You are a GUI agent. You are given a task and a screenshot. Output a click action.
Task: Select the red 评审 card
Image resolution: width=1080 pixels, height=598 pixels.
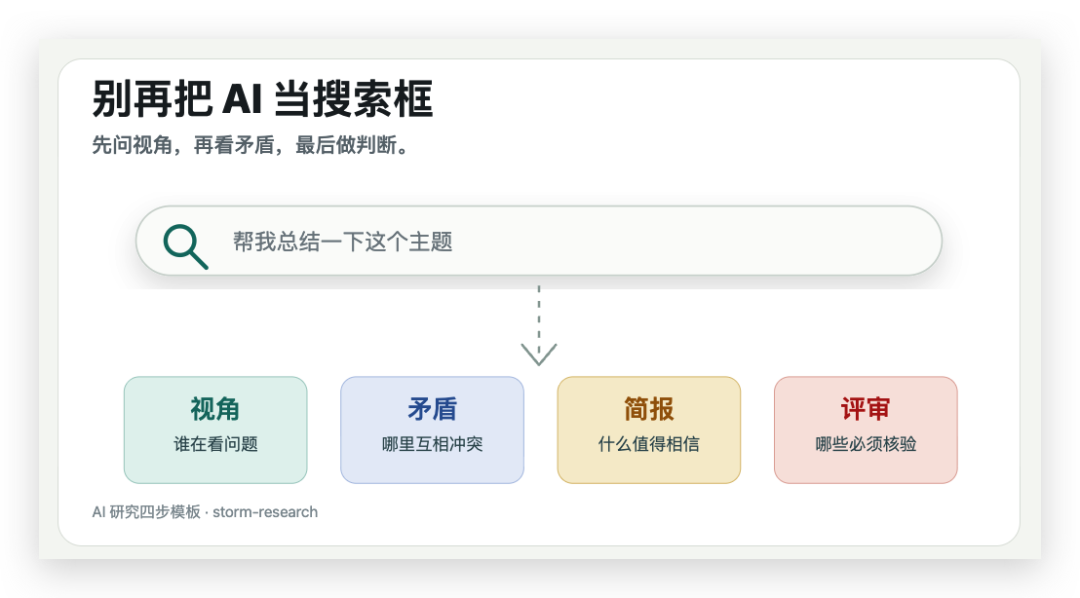(x=866, y=430)
